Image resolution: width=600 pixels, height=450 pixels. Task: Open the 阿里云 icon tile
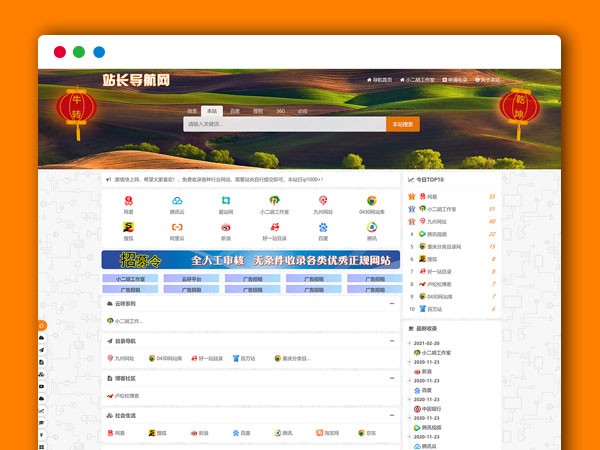[177, 228]
